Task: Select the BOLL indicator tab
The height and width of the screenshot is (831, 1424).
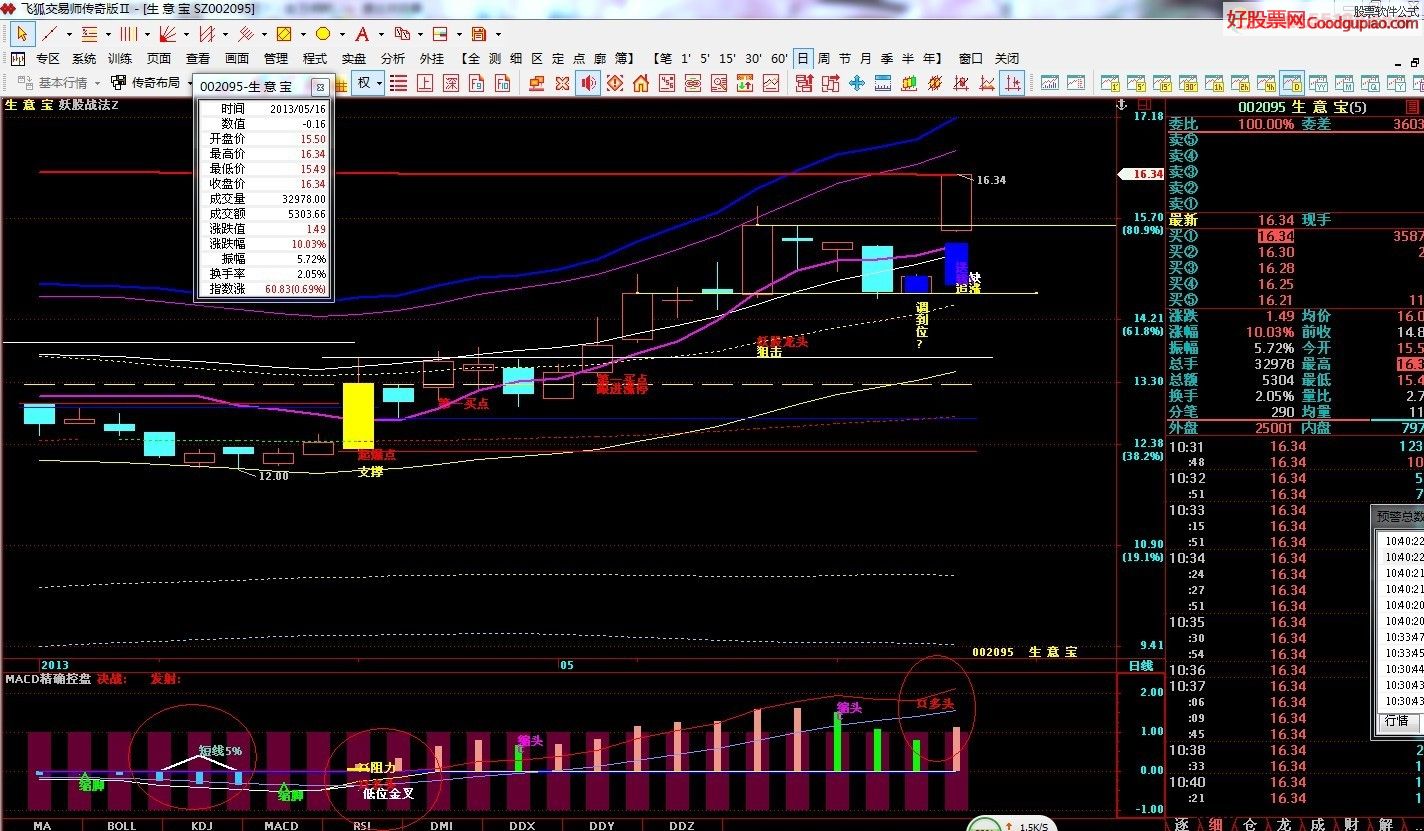Action: tap(121, 825)
